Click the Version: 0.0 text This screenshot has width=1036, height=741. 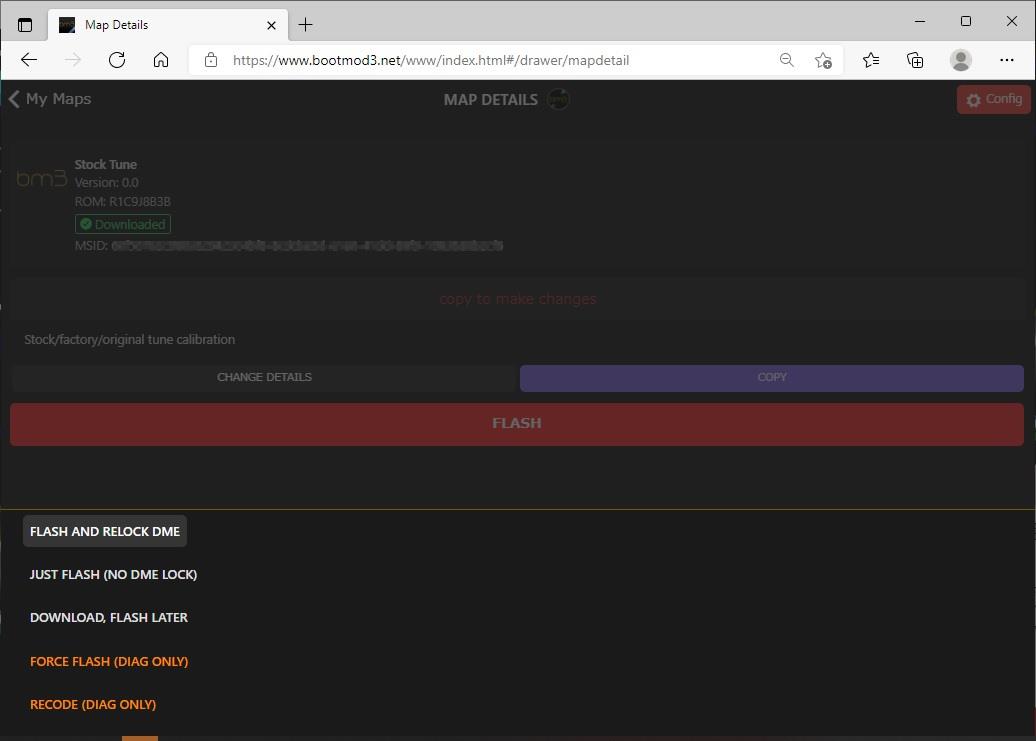point(106,183)
